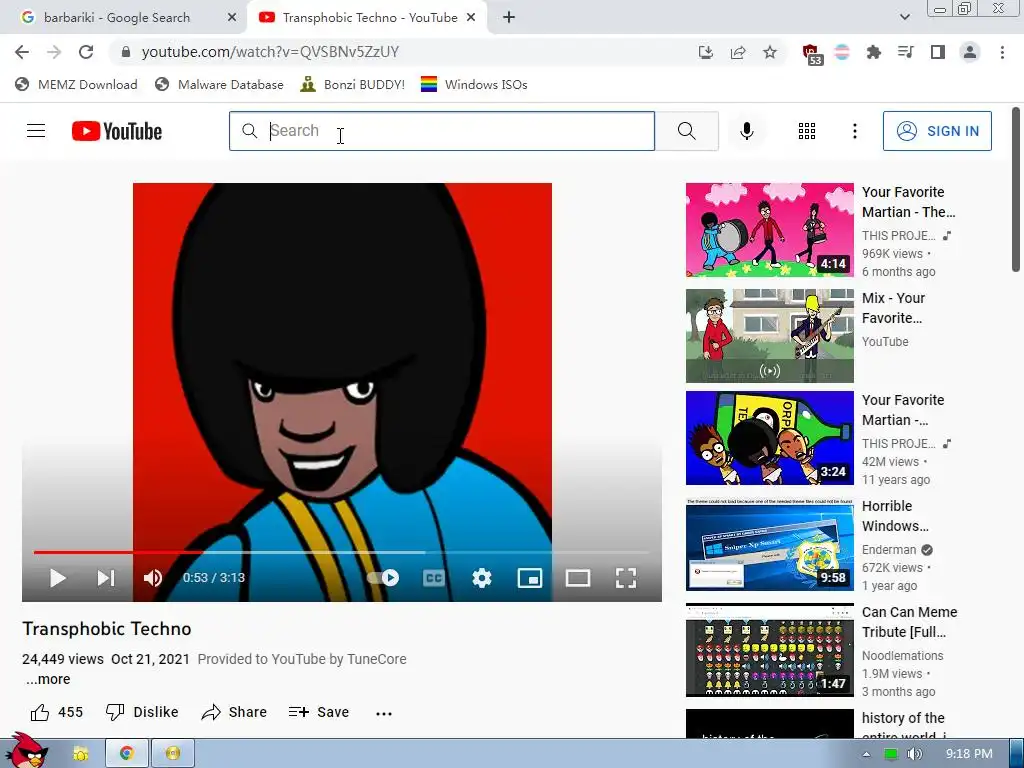This screenshot has height=768, width=1024.
Task: Share this page icon in address bar
Action: 738,52
